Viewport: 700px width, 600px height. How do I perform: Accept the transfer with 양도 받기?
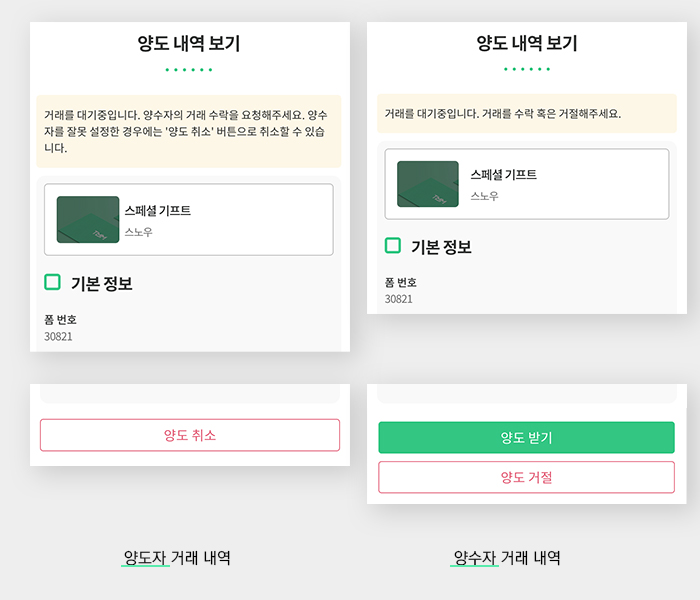[x=526, y=438]
